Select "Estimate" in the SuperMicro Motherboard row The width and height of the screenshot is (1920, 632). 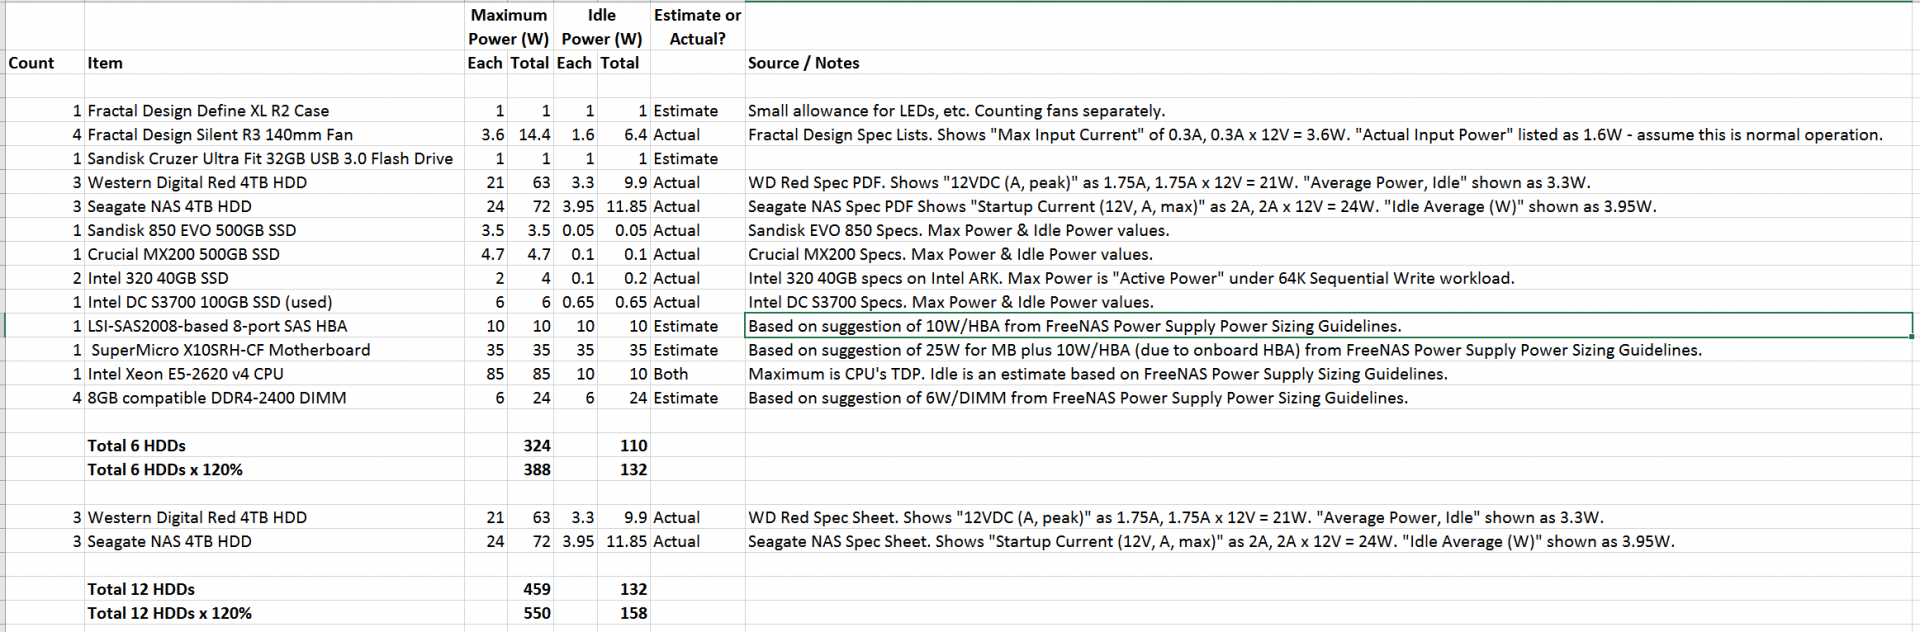686,351
